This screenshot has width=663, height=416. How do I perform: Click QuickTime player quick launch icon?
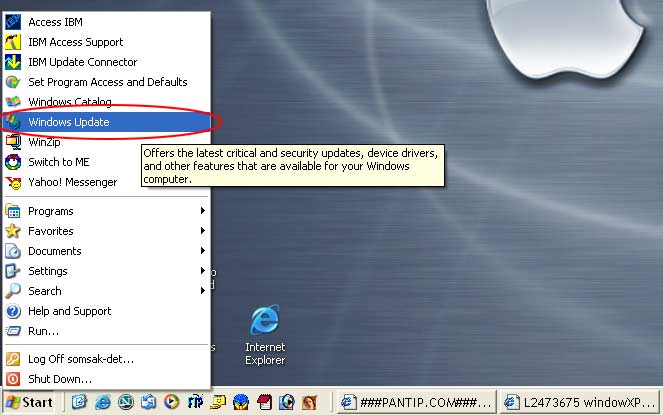[287, 402]
